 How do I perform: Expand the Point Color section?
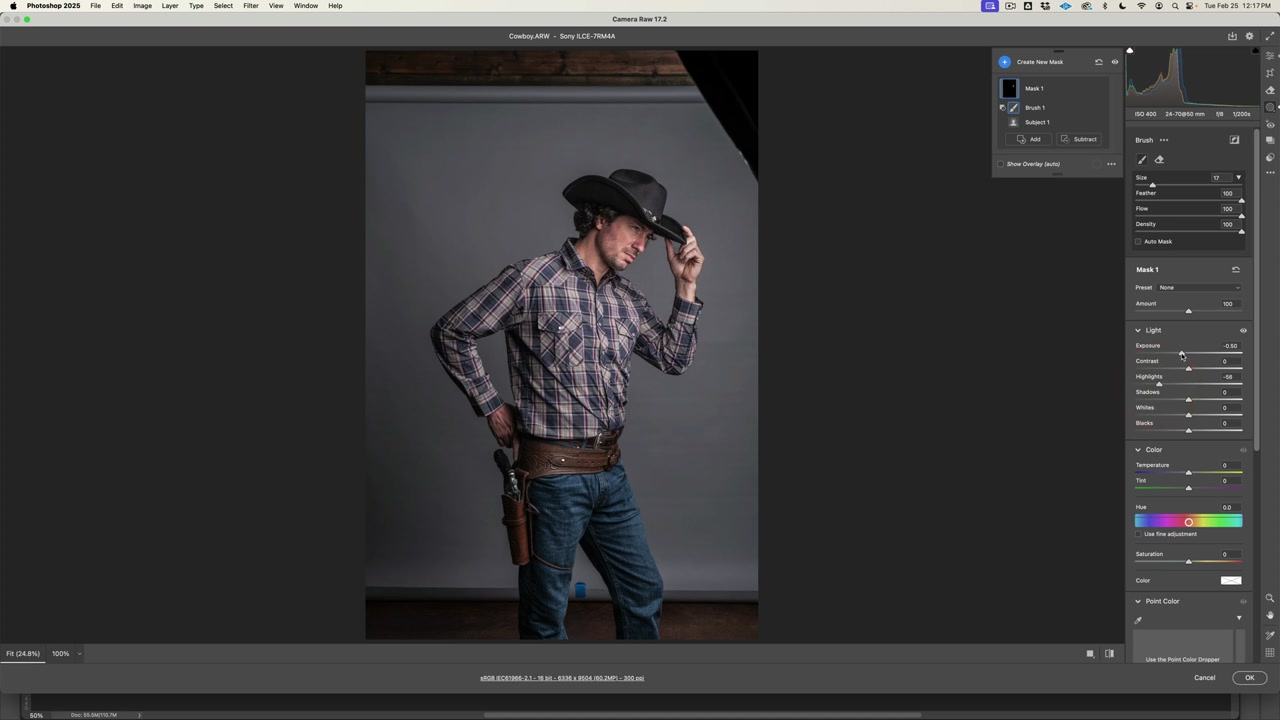click(x=1137, y=601)
